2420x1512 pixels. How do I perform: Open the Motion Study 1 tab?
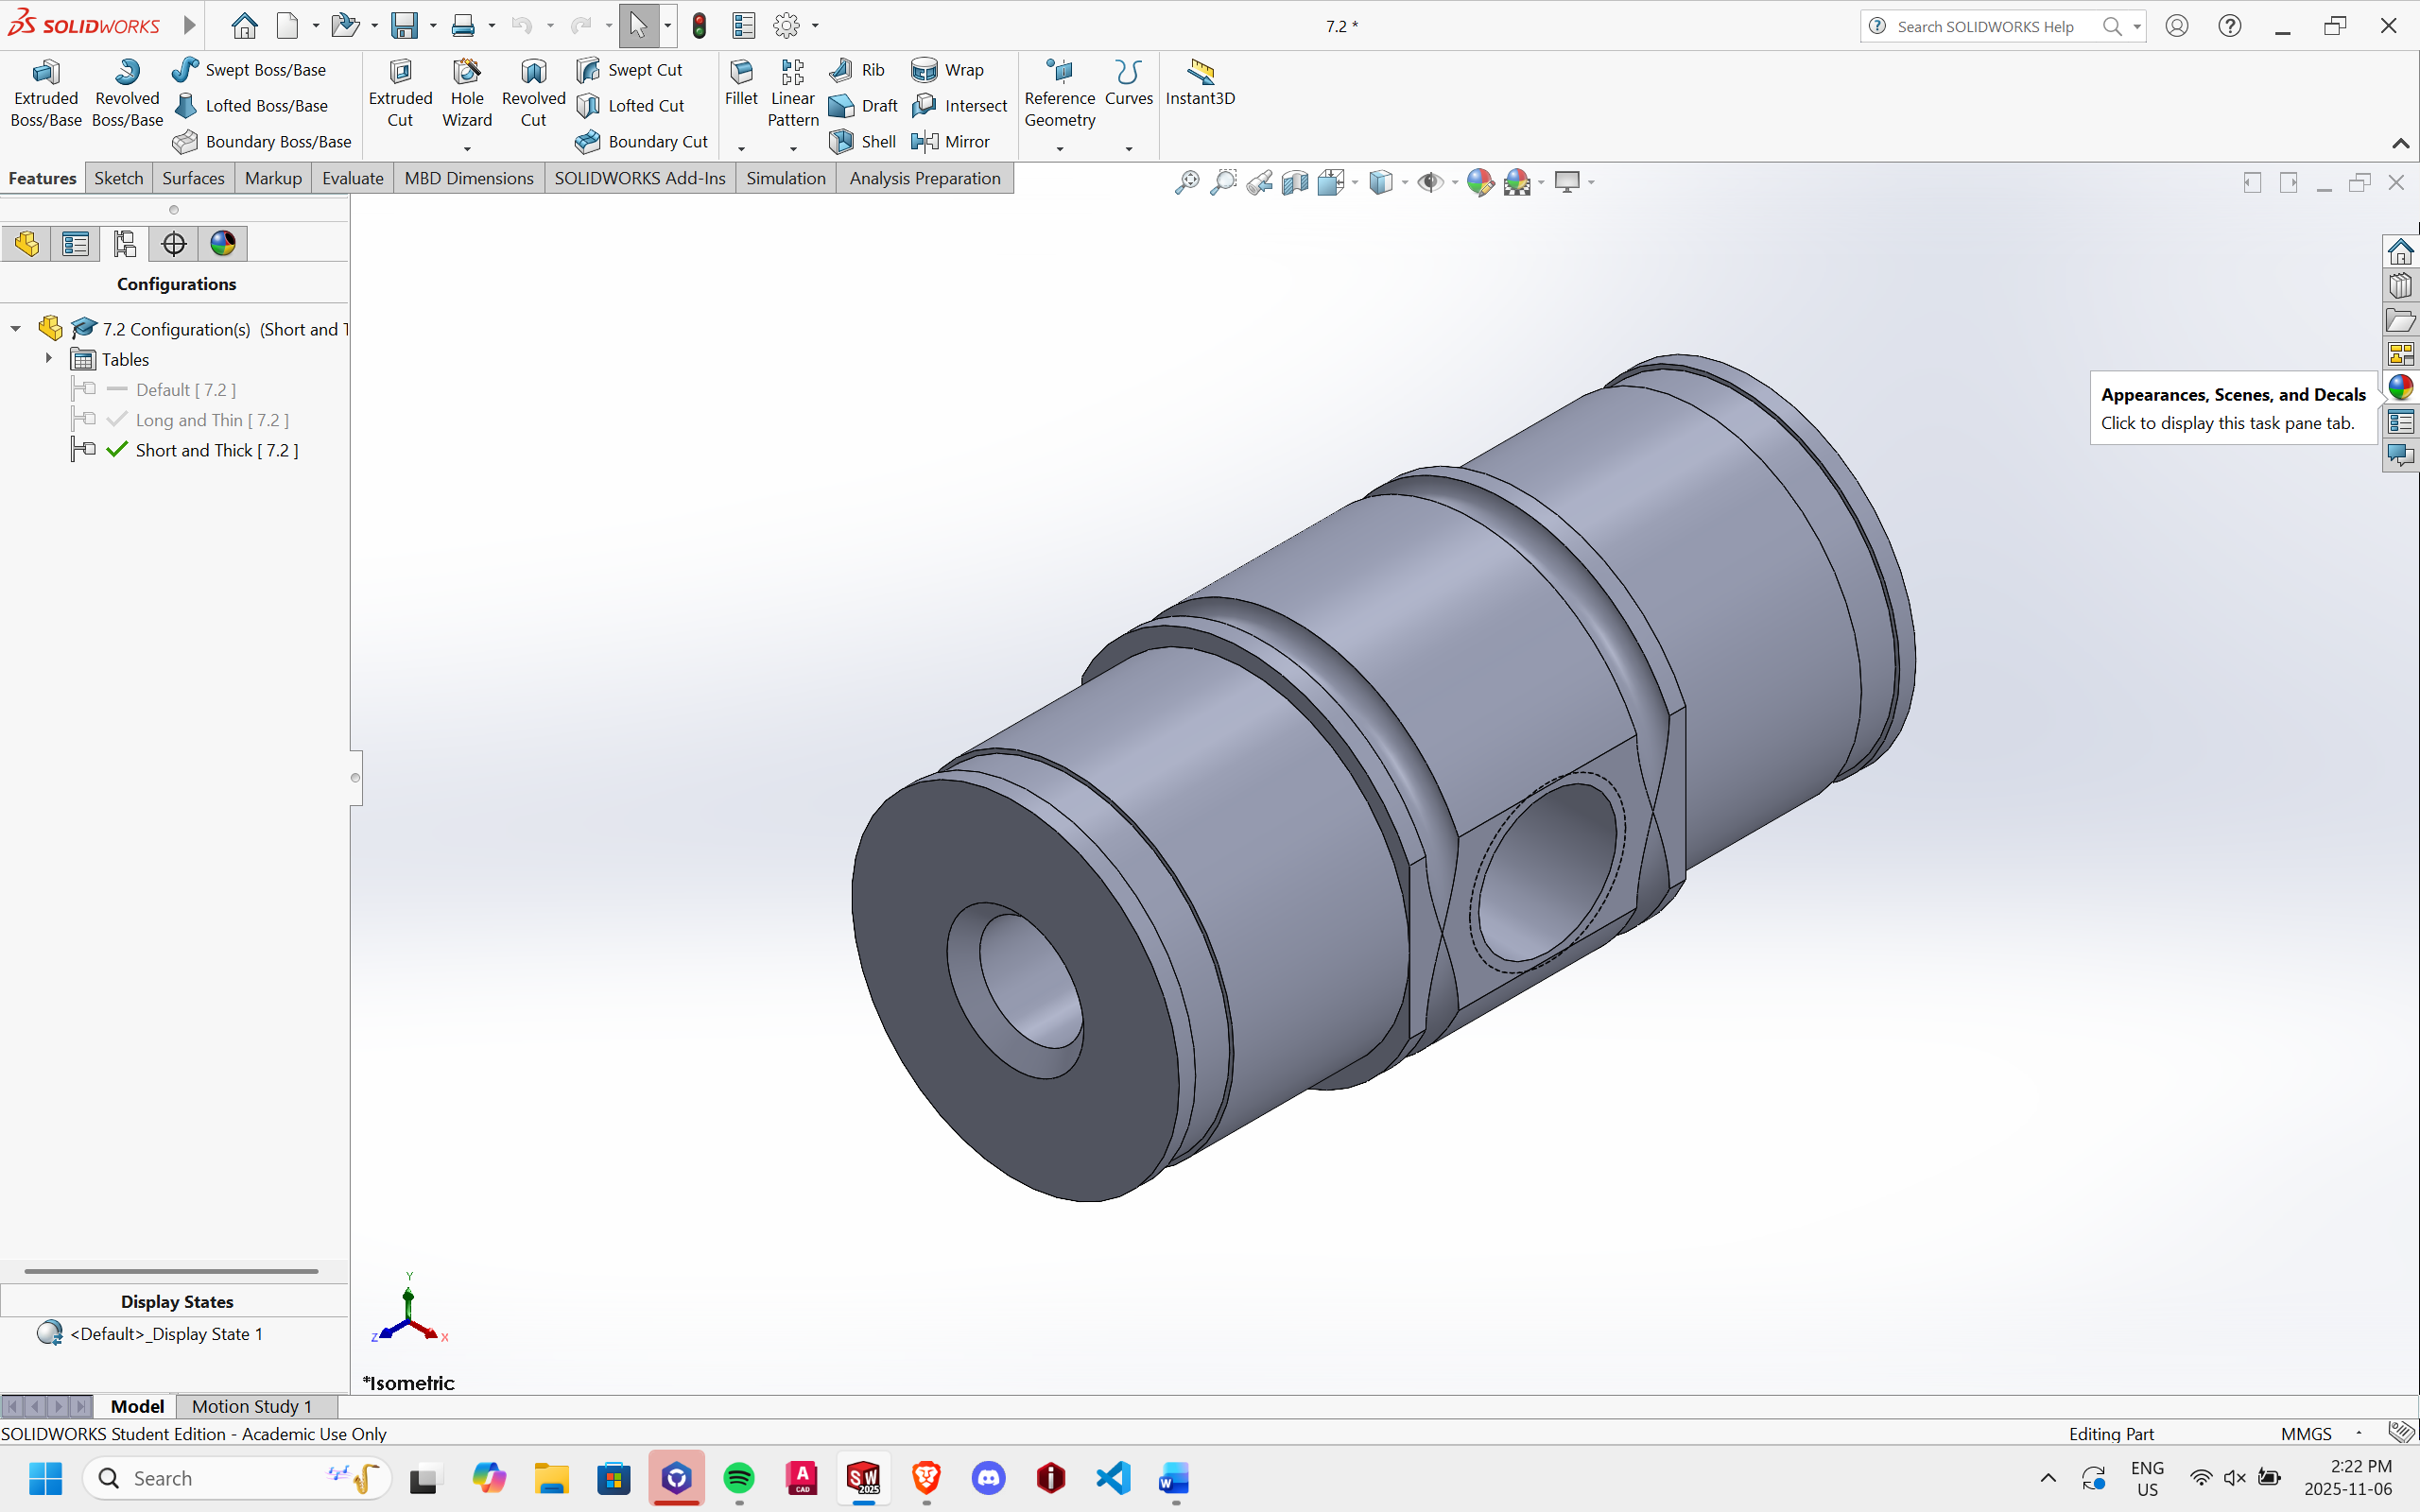[x=252, y=1406]
